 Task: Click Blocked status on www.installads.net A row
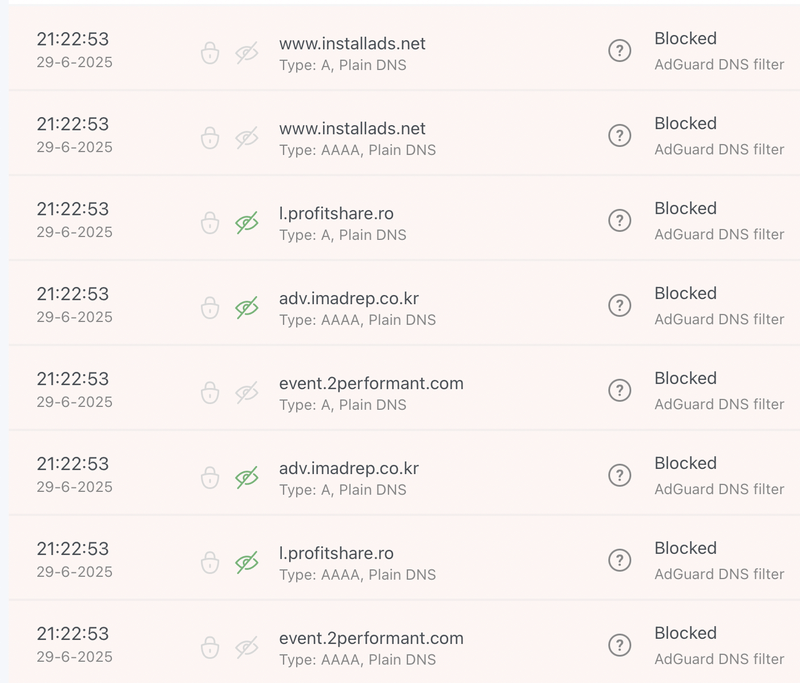point(685,39)
